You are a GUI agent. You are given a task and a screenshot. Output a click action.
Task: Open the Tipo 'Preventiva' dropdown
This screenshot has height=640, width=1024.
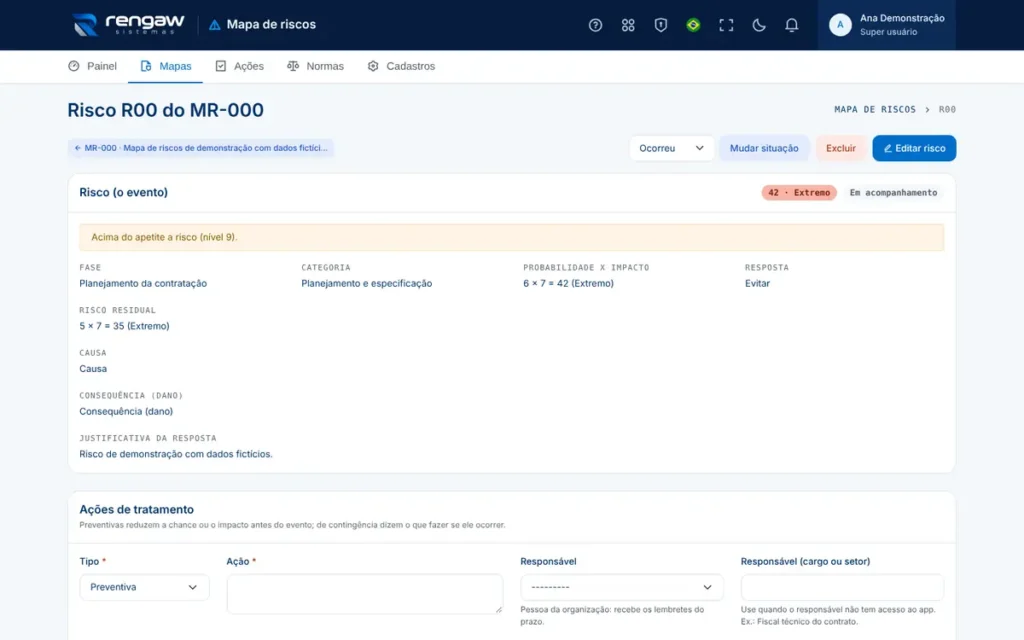point(144,587)
